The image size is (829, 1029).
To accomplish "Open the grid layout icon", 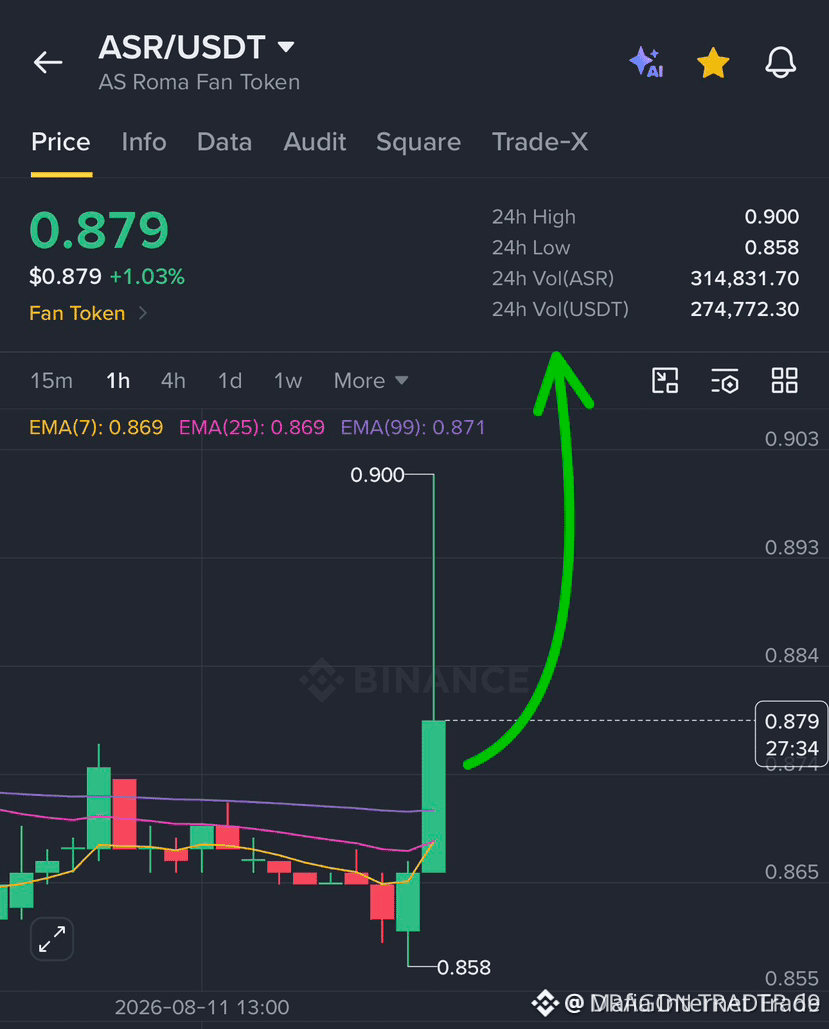I will [x=784, y=381].
